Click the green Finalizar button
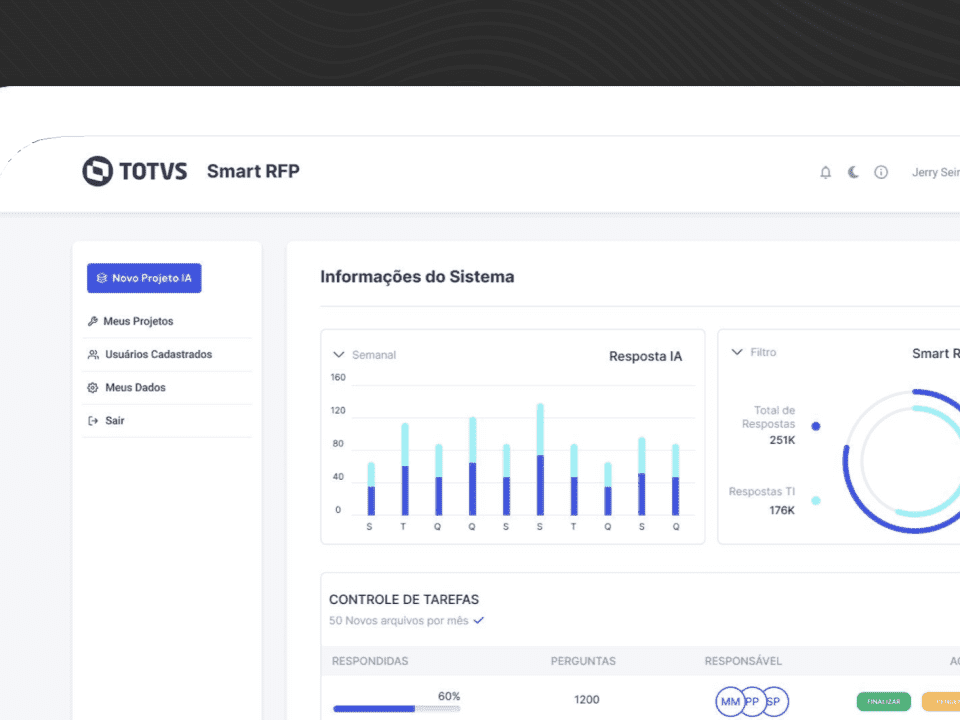This screenshot has width=960, height=720. [x=883, y=702]
